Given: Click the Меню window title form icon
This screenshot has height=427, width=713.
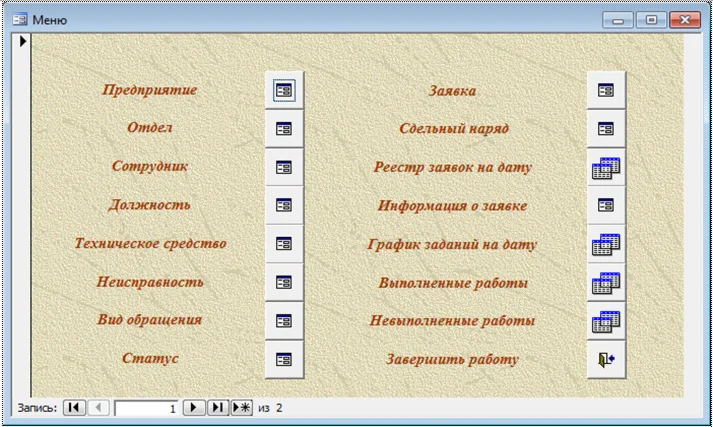Looking at the screenshot, I should (20, 20).
